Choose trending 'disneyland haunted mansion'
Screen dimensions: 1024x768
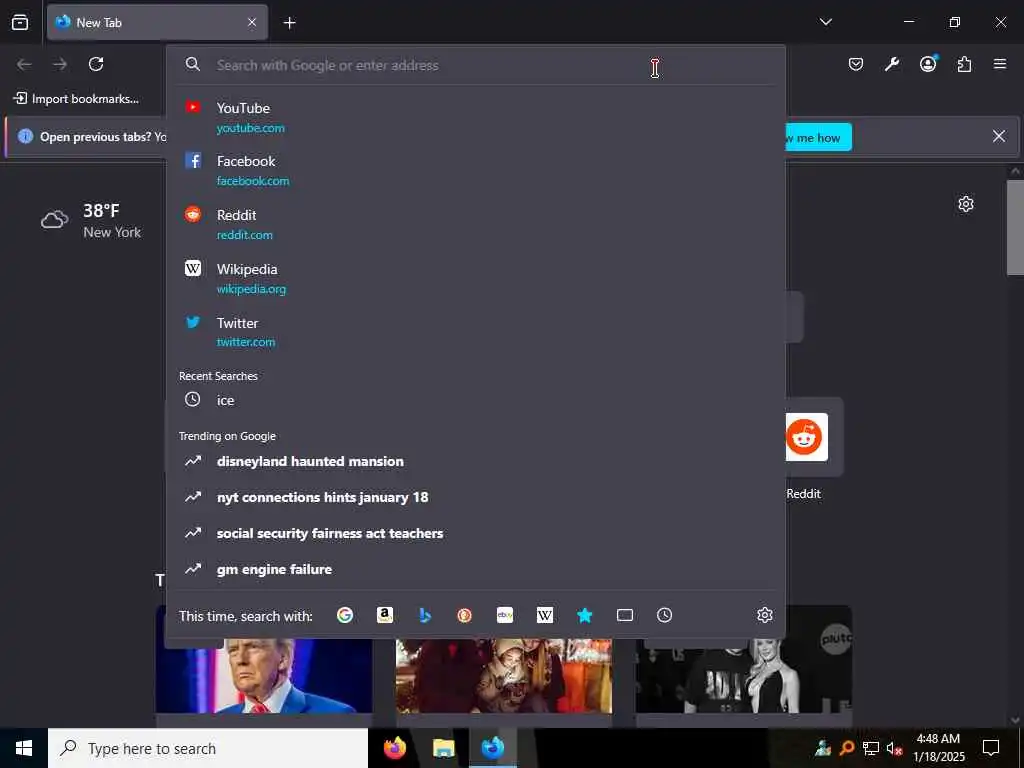pos(475,461)
